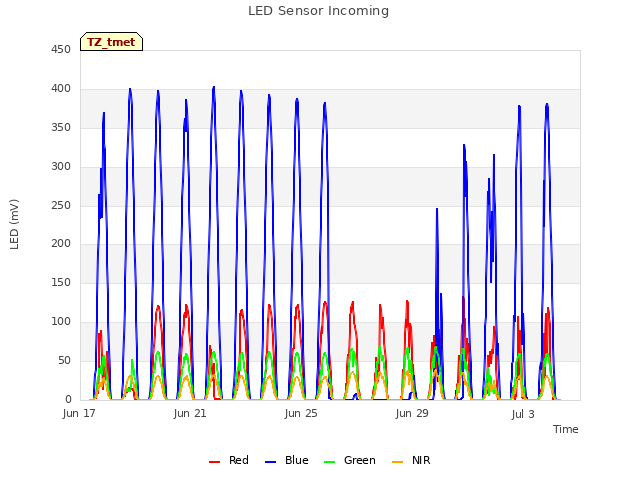The width and height of the screenshot is (640, 480).
Task: Click the 250 y-axis tick label
Action: click(x=61, y=205)
